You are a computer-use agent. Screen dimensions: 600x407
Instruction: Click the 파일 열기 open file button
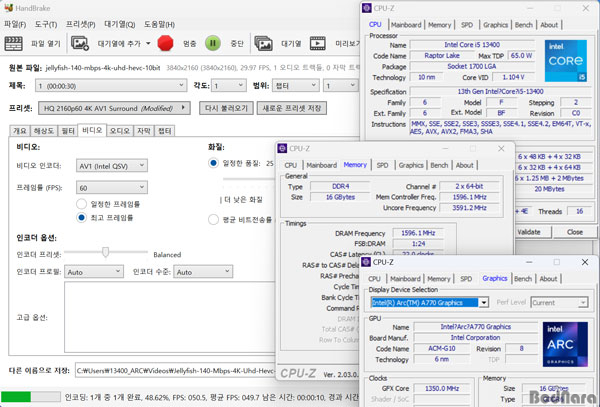pyautogui.click(x=46, y=44)
